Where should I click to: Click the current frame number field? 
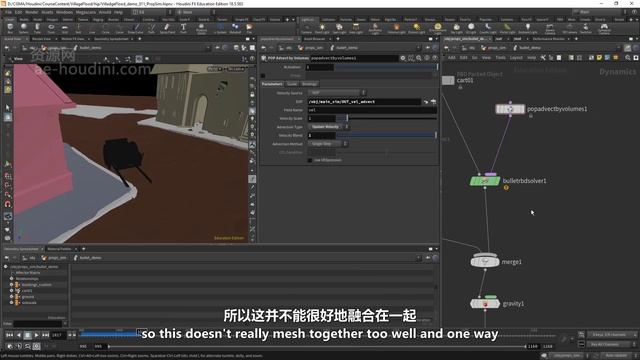58,335
